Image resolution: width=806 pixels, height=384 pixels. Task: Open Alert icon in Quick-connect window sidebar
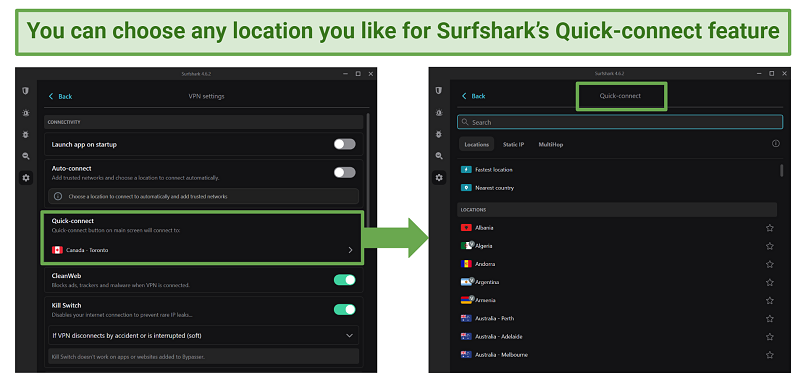(x=438, y=112)
